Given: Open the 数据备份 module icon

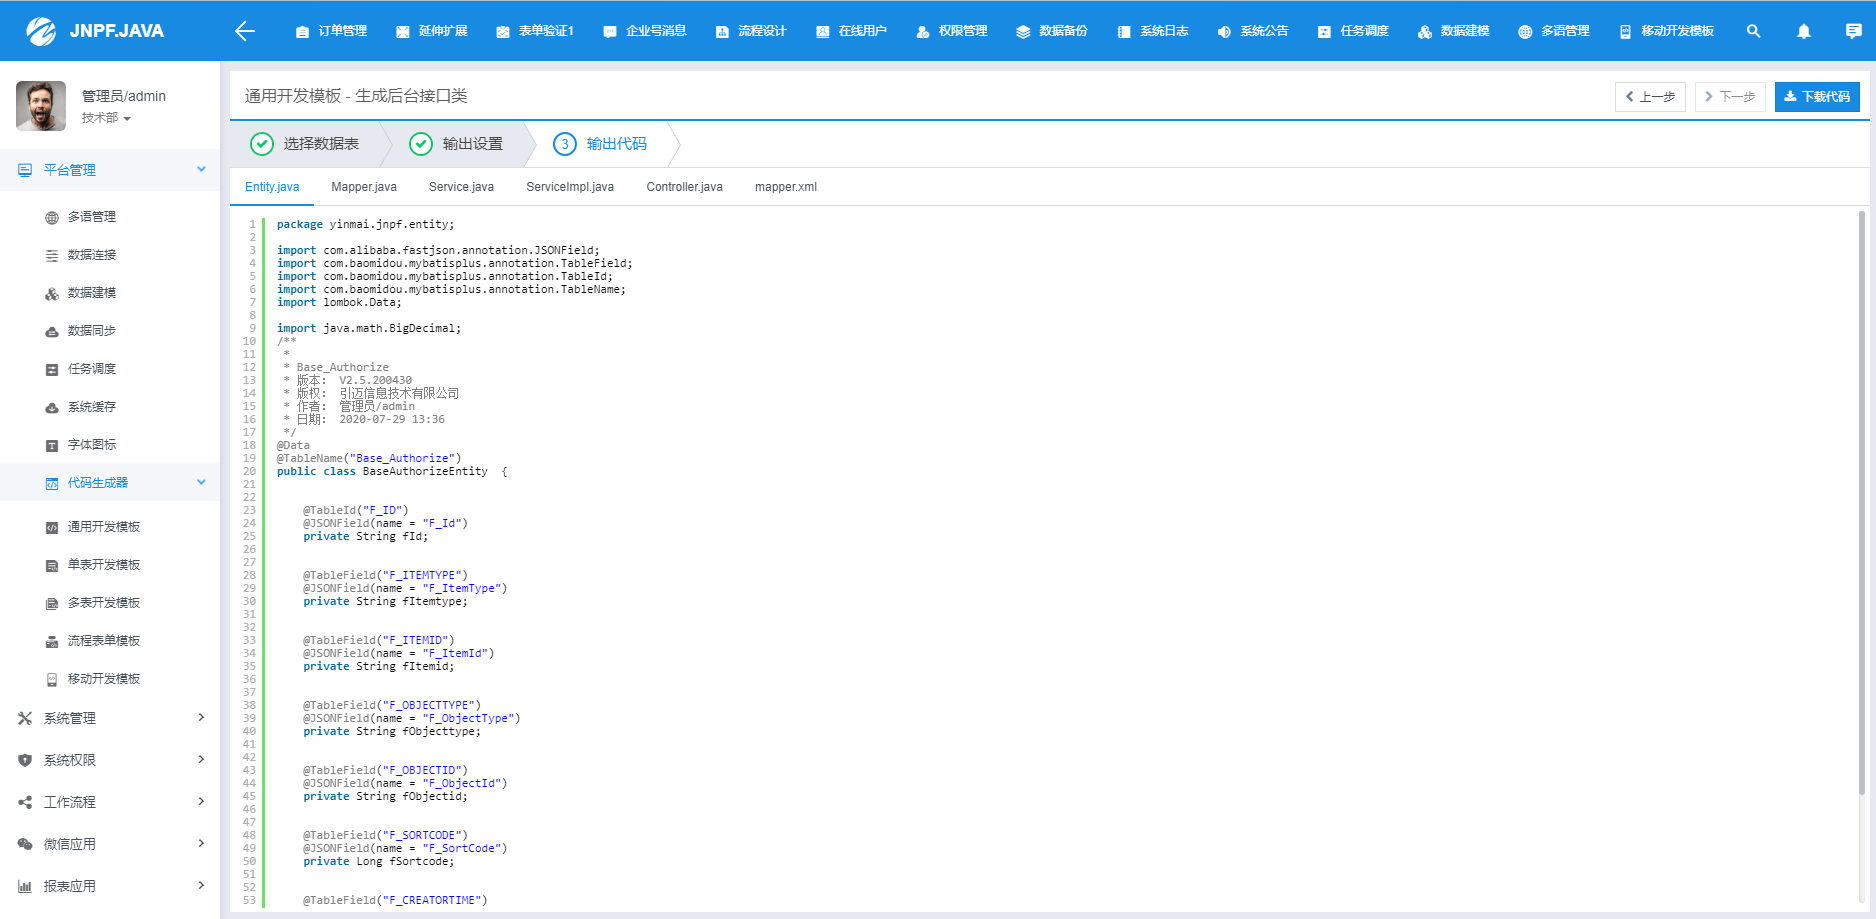Looking at the screenshot, I should point(1051,30).
